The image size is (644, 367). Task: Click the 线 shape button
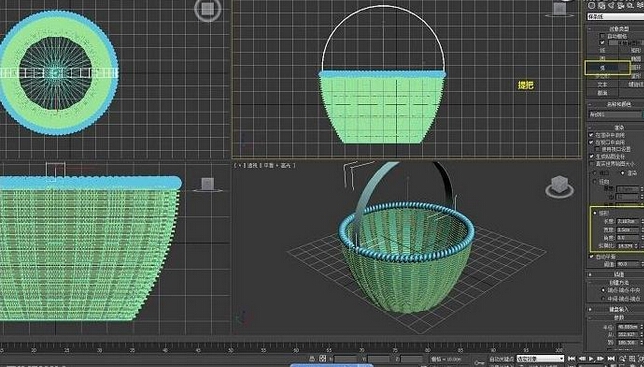click(x=603, y=50)
